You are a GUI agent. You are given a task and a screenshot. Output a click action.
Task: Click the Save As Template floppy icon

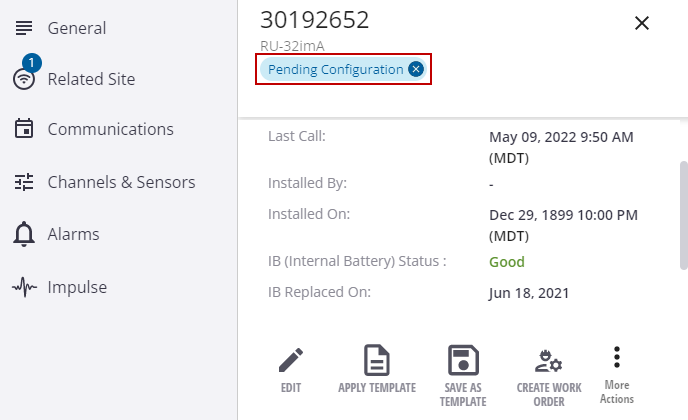463,360
